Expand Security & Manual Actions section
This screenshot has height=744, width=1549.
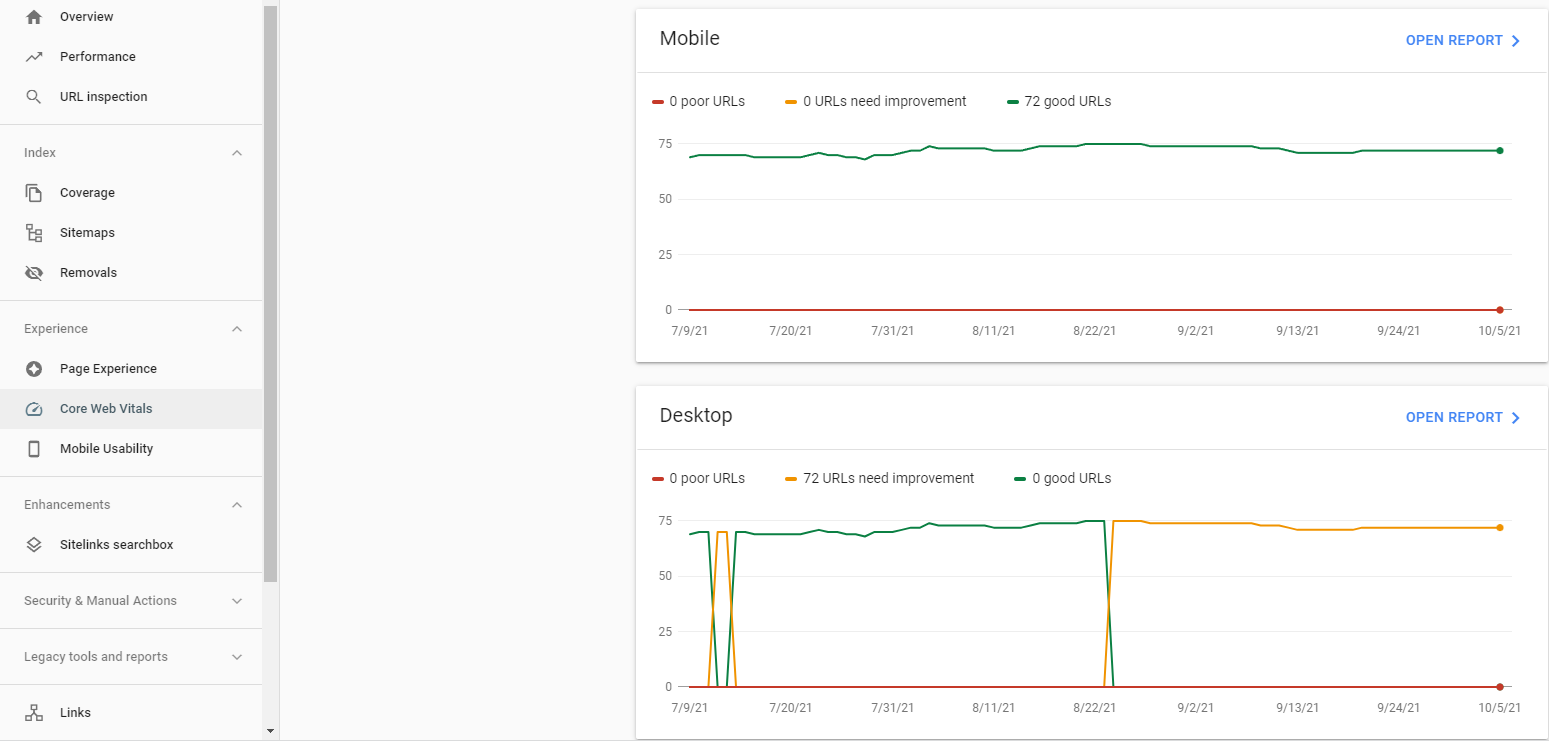pos(237,601)
